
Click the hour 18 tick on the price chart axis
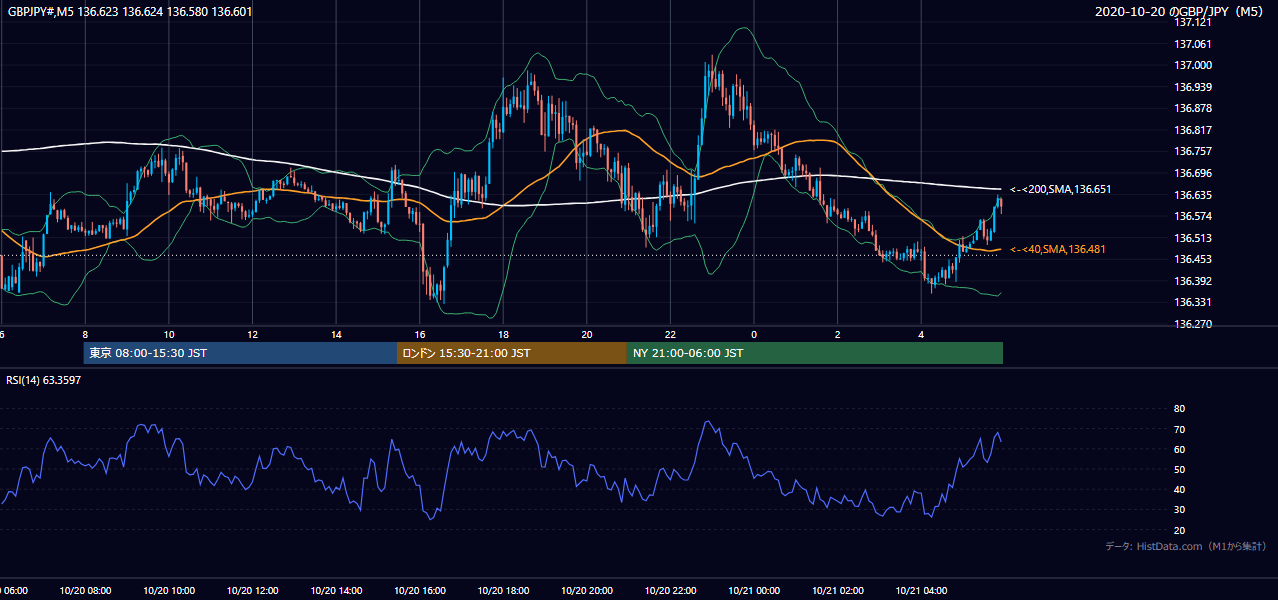[x=503, y=334]
